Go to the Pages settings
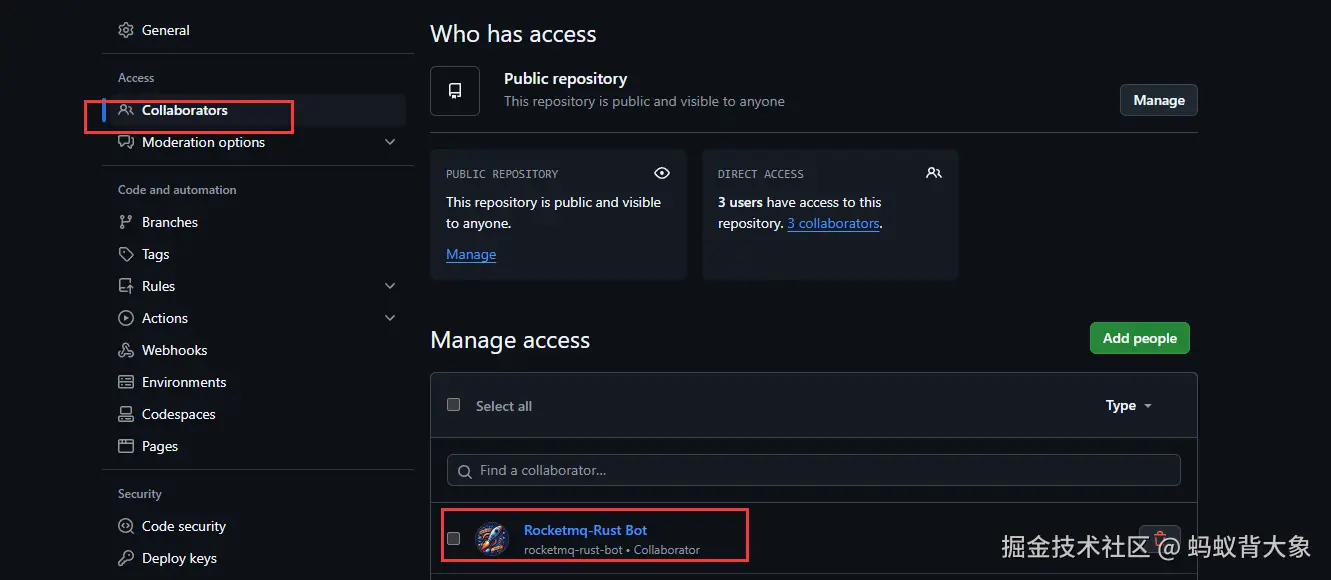This screenshot has width=1331, height=580. click(x=160, y=446)
